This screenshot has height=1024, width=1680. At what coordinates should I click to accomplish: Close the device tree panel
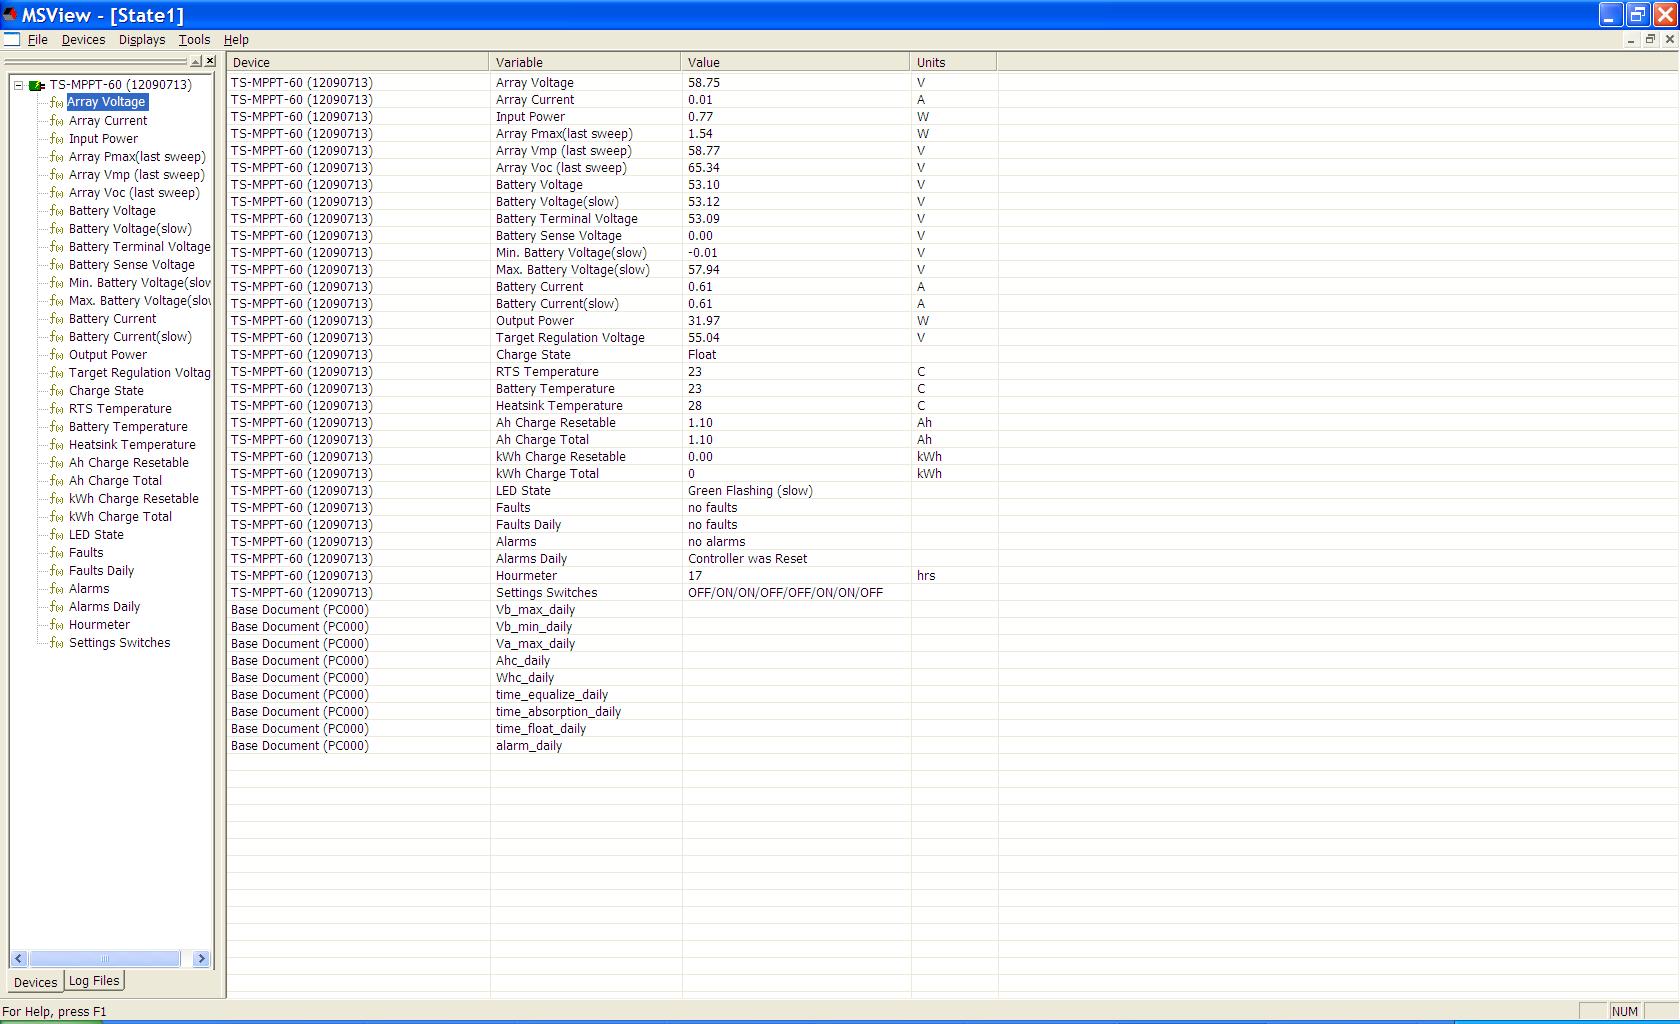(210, 61)
